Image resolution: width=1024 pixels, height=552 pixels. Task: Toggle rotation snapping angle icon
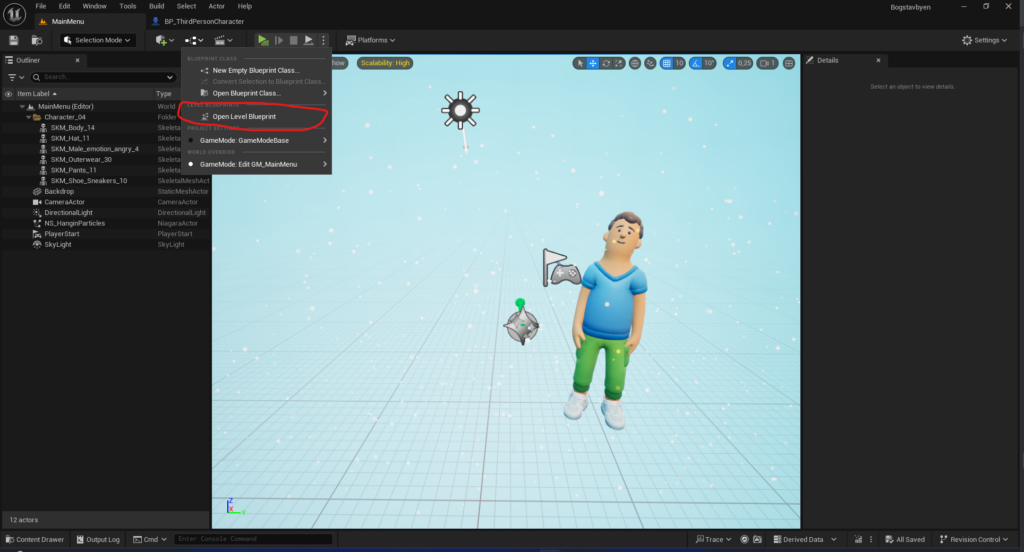pos(697,63)
